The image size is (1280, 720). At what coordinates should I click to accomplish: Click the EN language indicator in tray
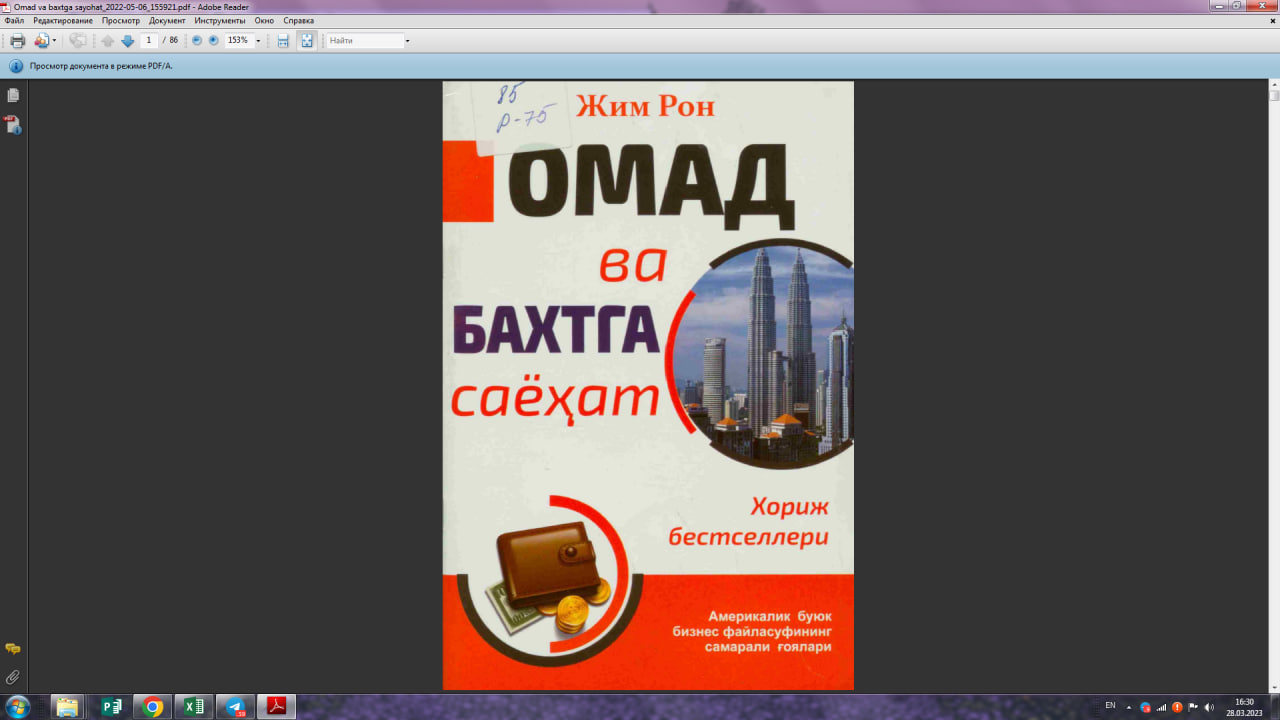click(1110, 706)
